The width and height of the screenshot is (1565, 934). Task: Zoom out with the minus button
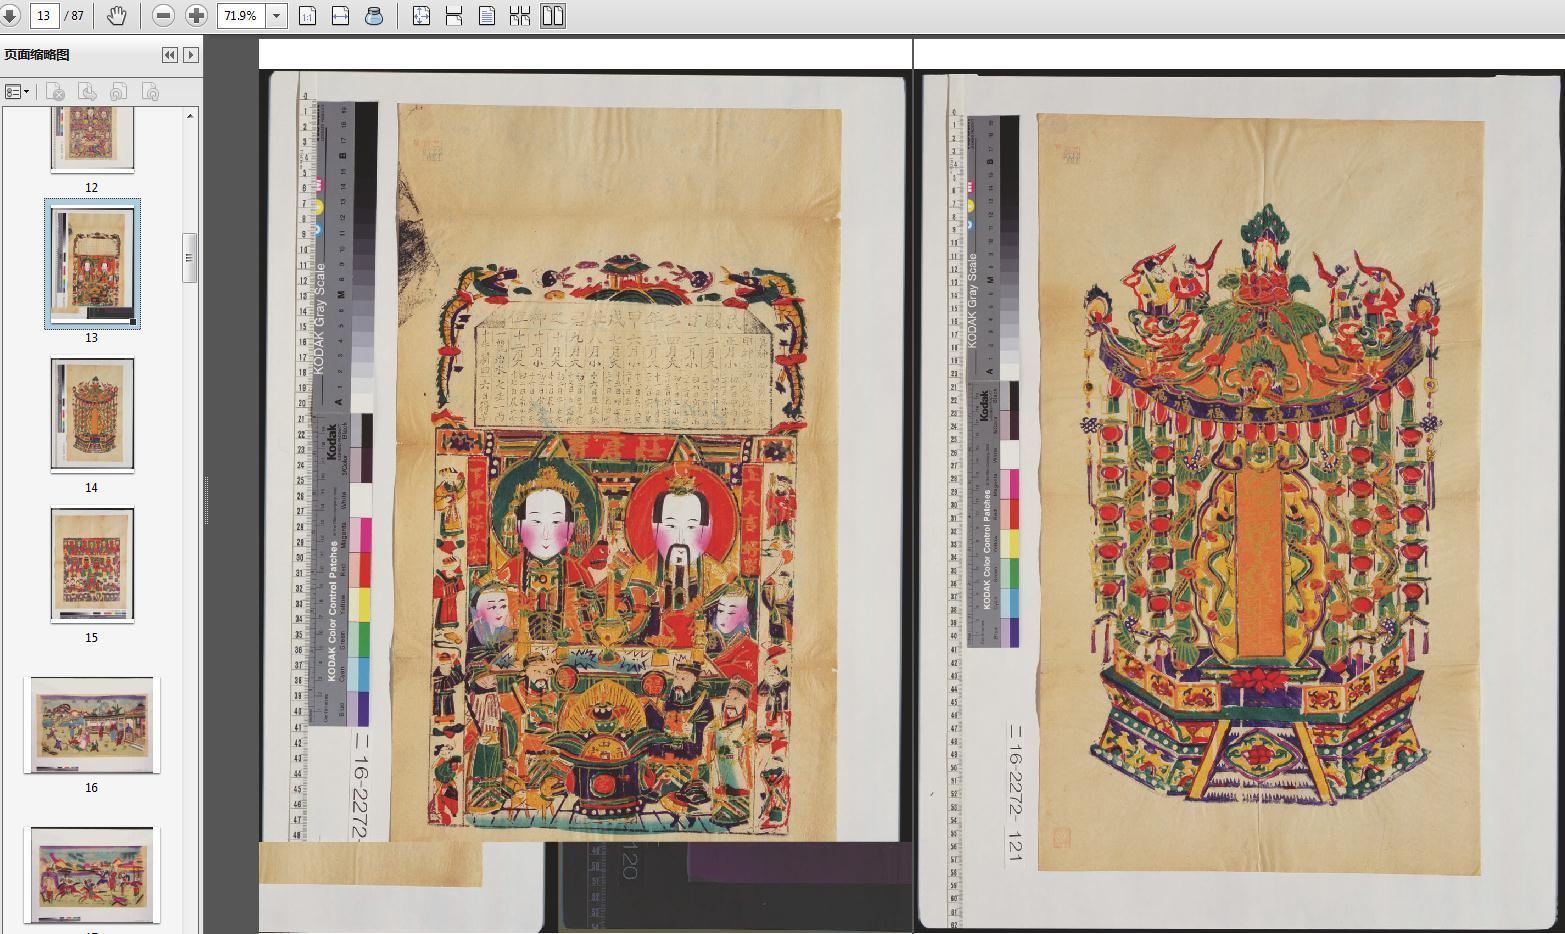click(164, 16)
